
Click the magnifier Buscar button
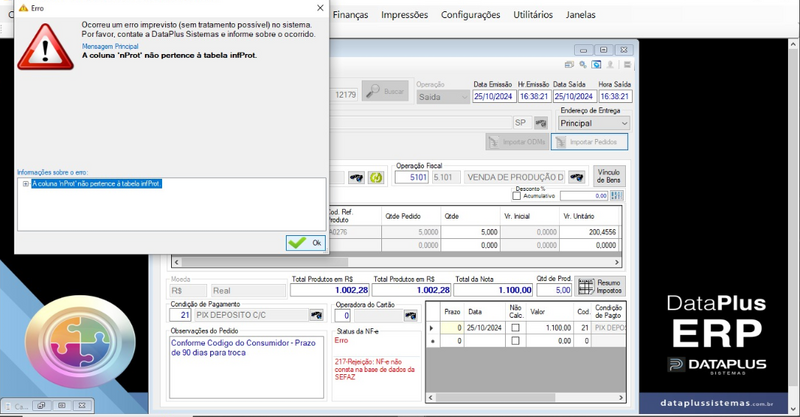(385, 91)
